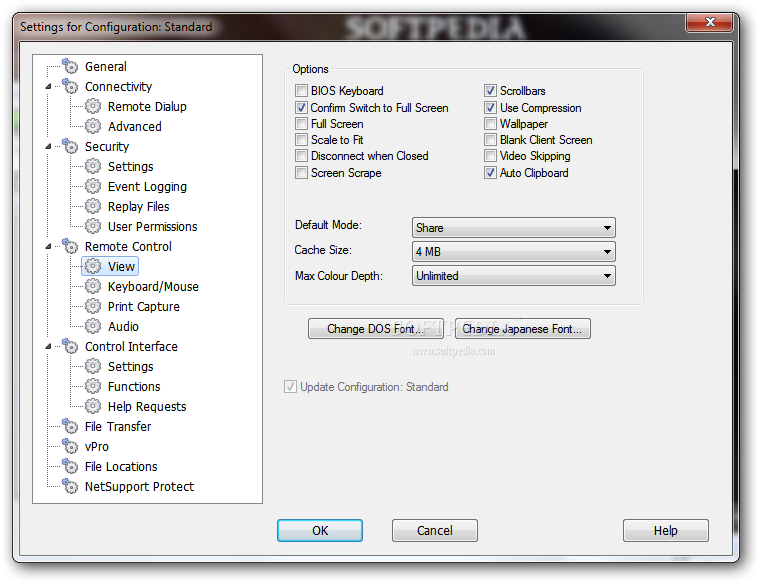Open the Default Mode dropdown

tap(514, 227)
